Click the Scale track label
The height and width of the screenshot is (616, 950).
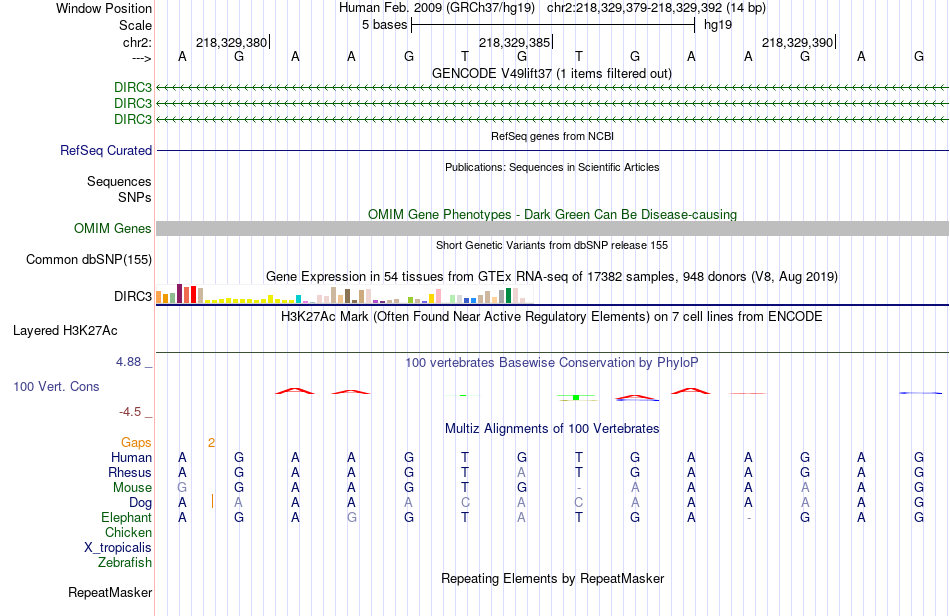tap(135, 25)
